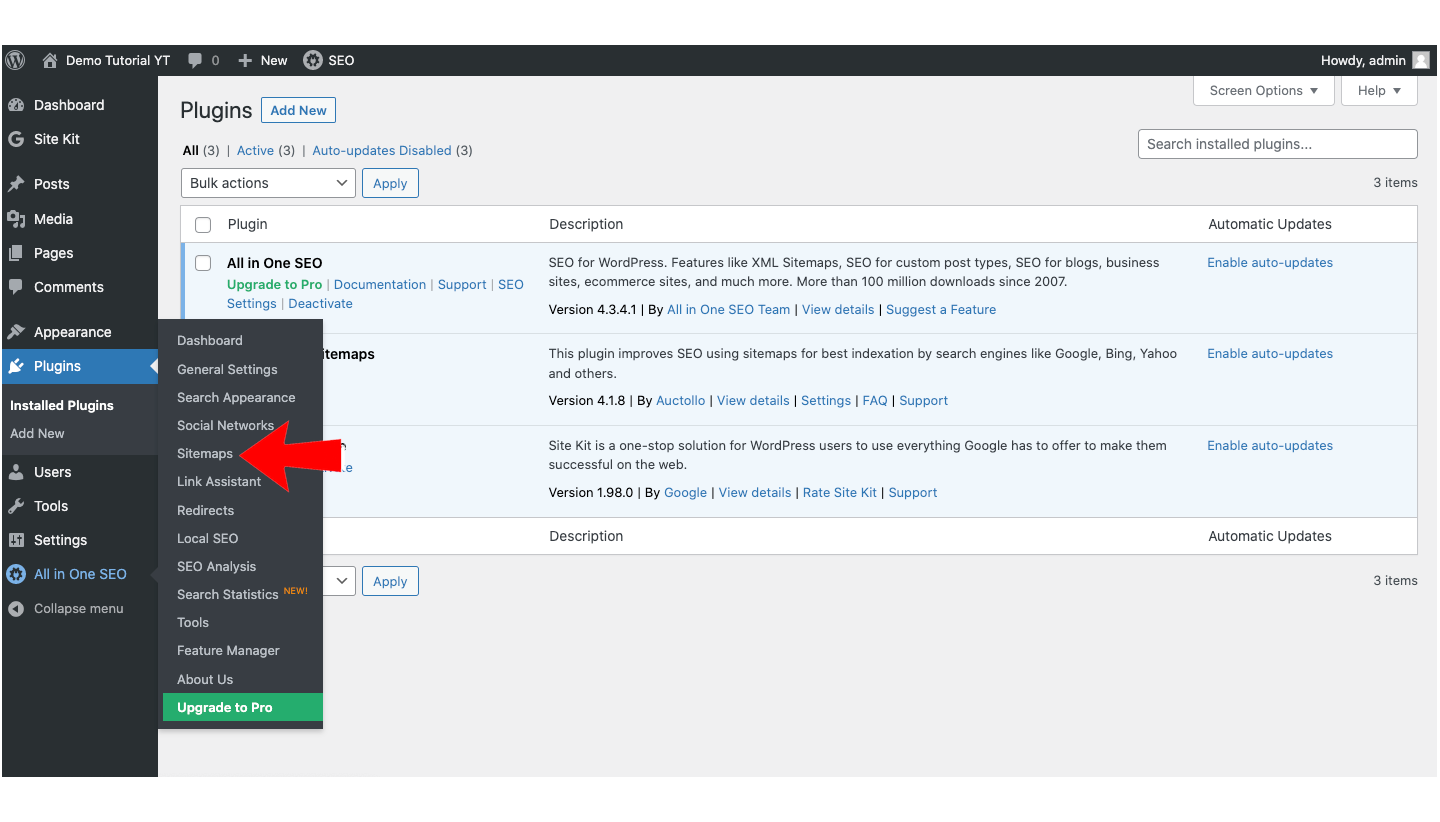
Task: Click the WordPress logo icon in admin bar
Action: tap(15, 60)
